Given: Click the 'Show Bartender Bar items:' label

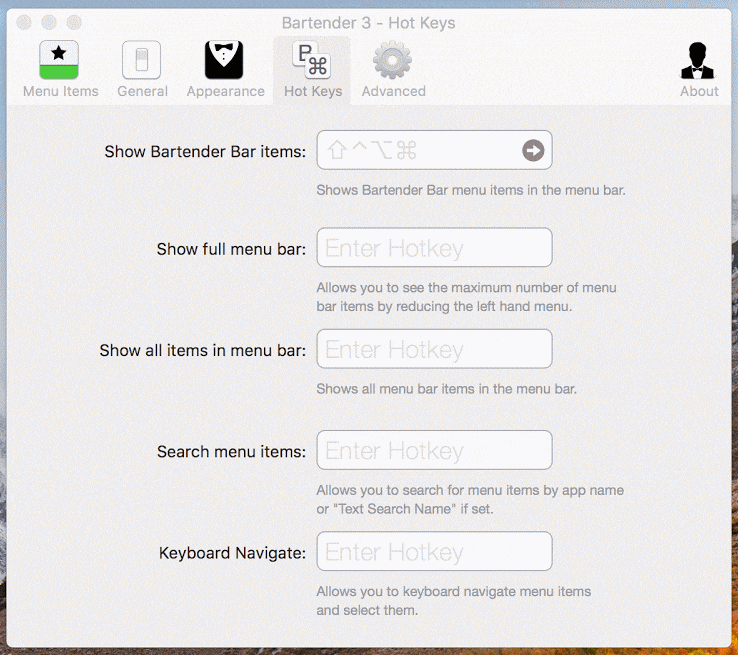Looking at the screenshot, I should click(x=205, y=152).
